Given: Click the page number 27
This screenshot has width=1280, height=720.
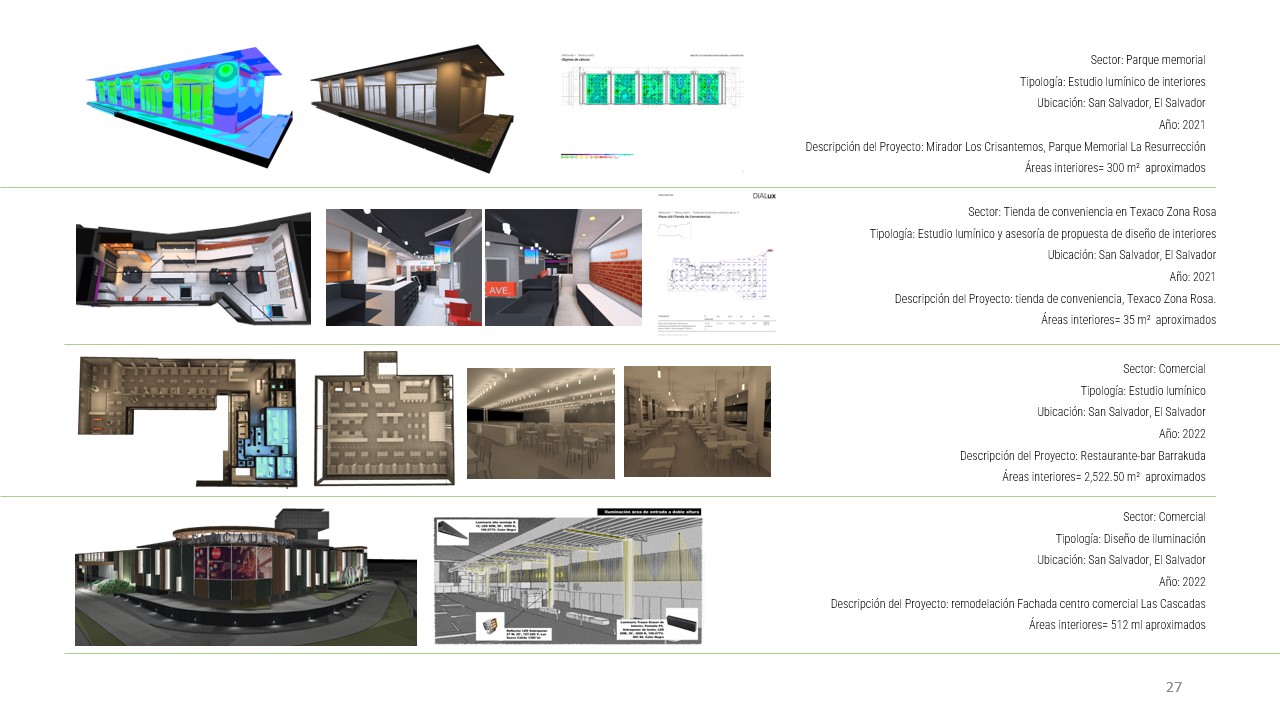Looking at the screenshot, I should click(x=1173, y=687).
